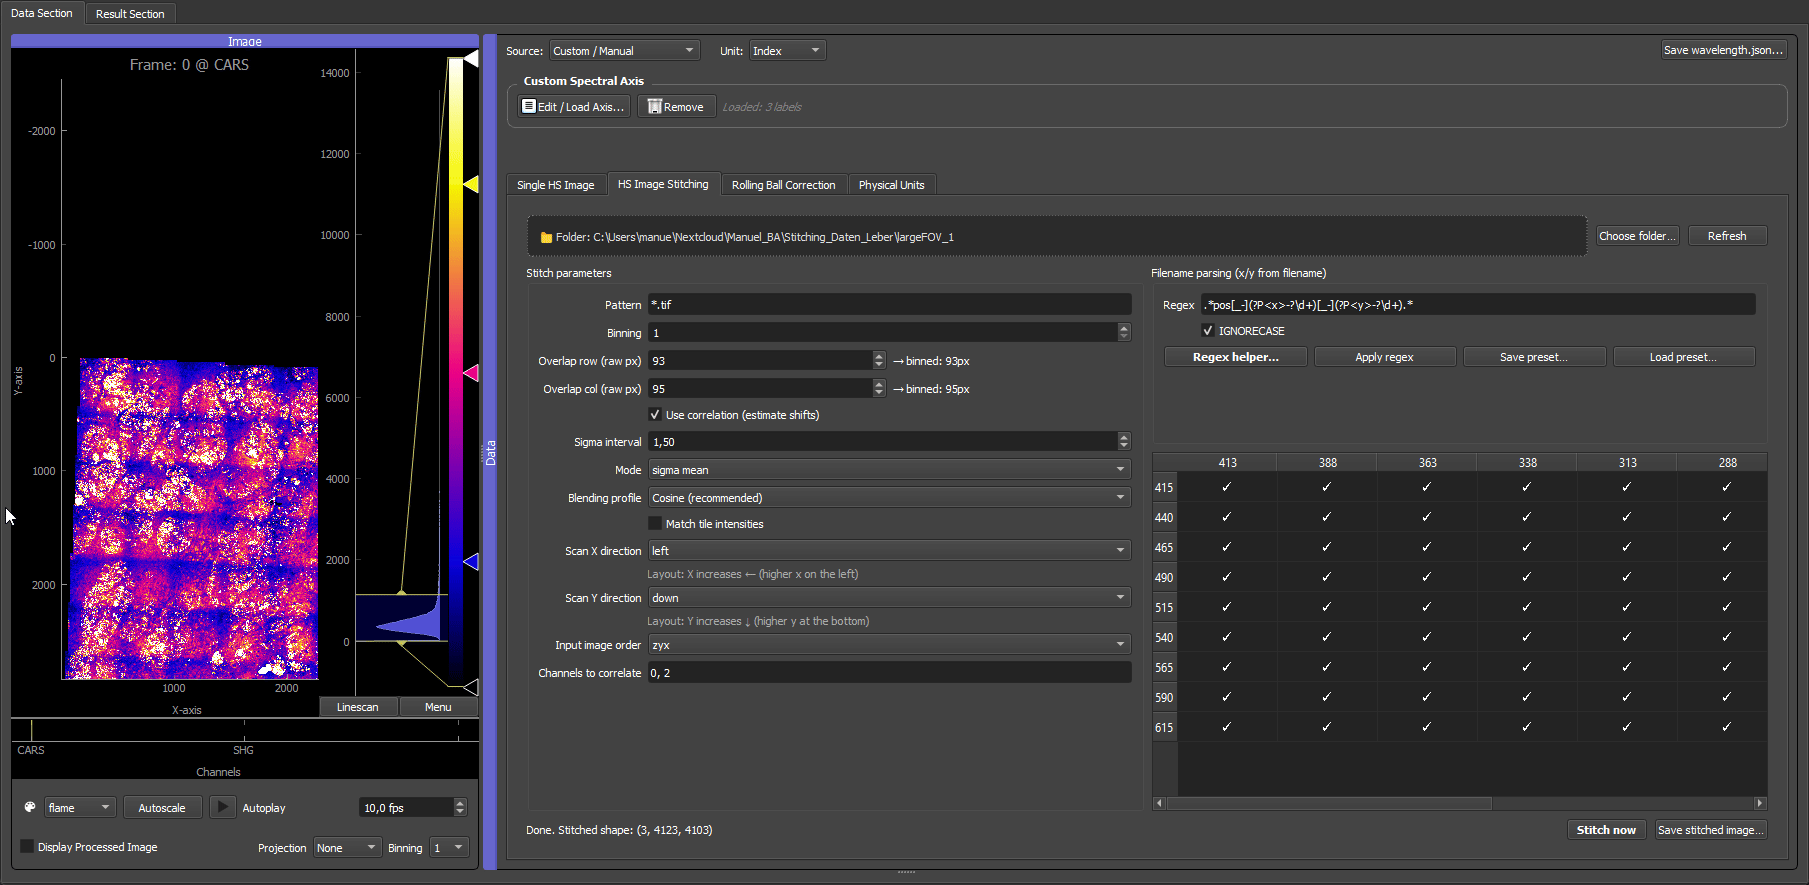
Task: Open the Source dropdown
Action: point(624,51)
